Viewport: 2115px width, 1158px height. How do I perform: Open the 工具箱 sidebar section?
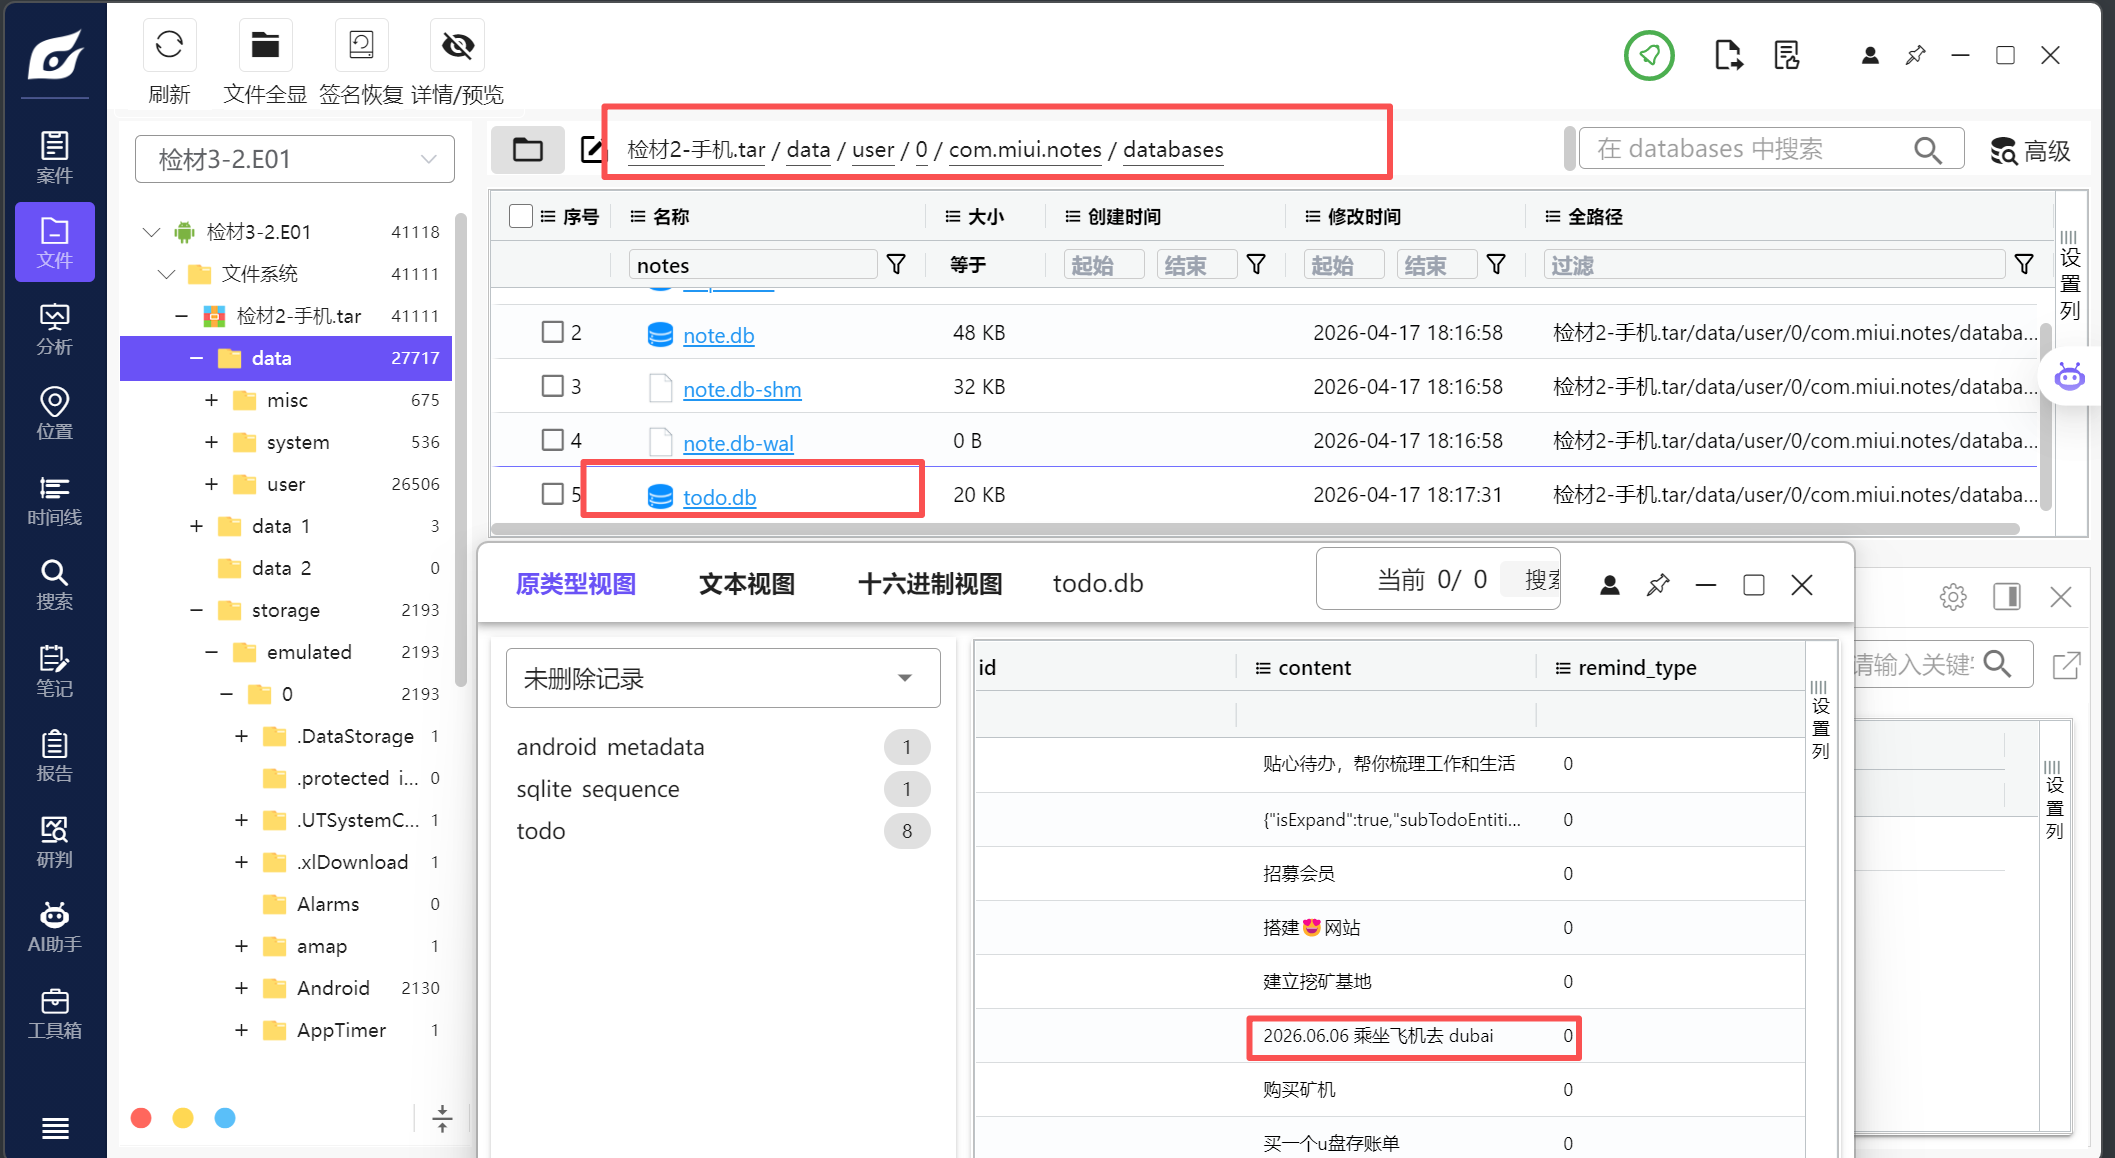(54, 1013)
